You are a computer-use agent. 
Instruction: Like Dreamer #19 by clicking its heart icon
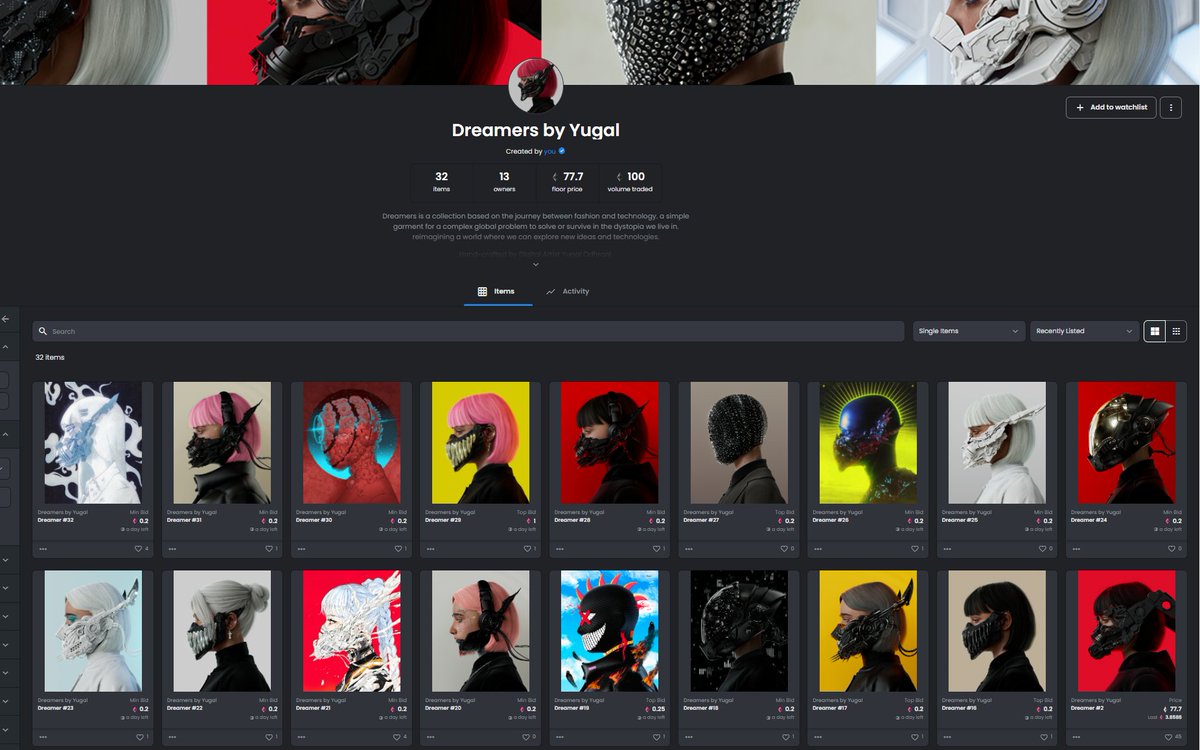[x=656, y=737]
